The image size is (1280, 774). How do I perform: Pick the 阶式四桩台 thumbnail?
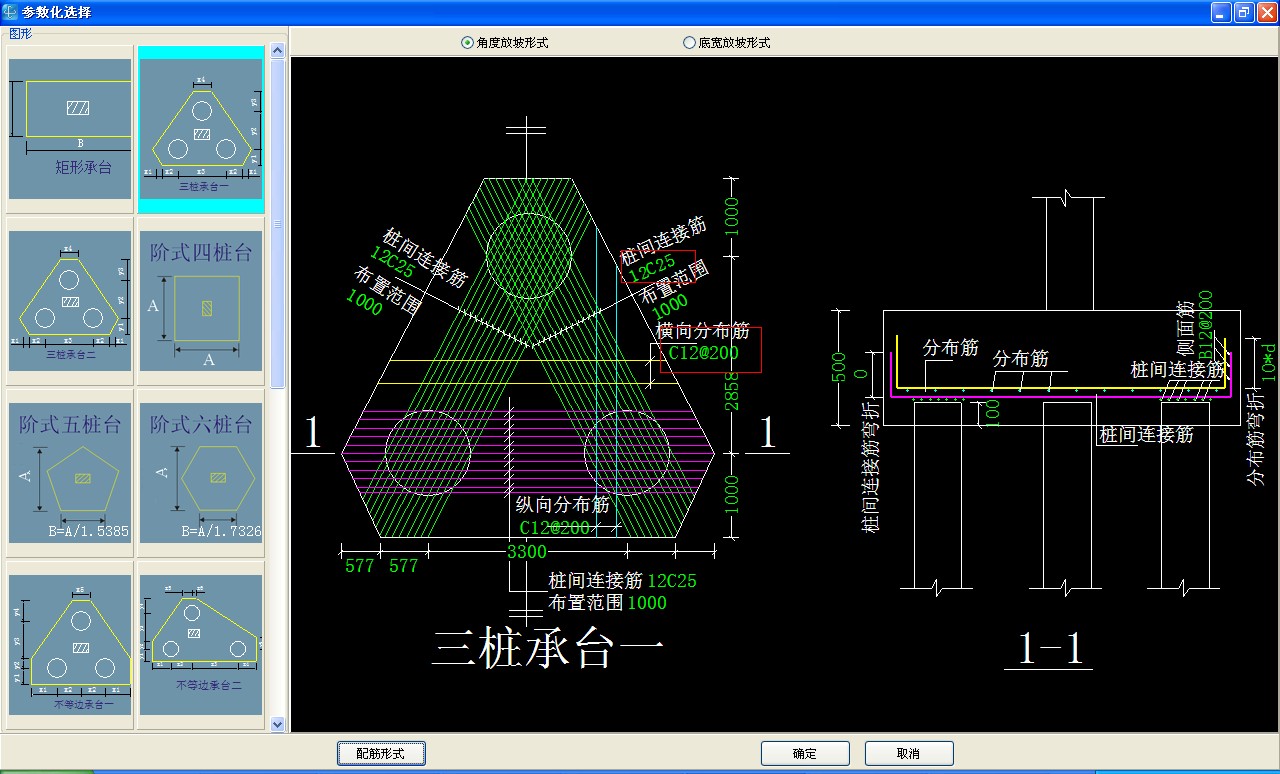(201, 301)
